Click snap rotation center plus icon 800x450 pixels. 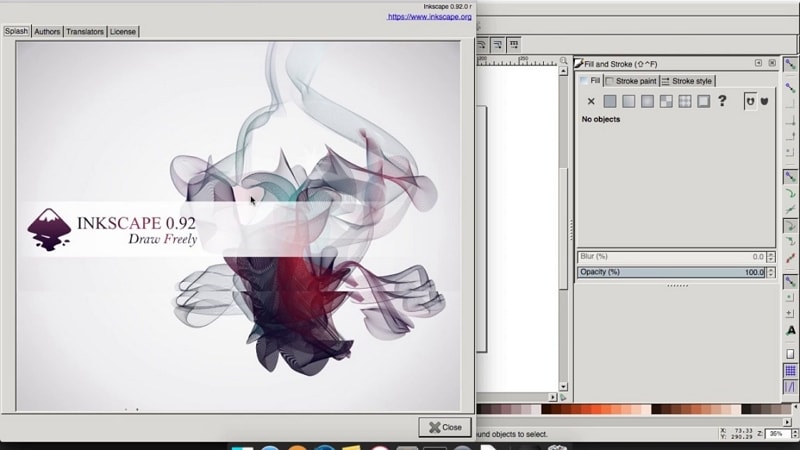(790, 313)
